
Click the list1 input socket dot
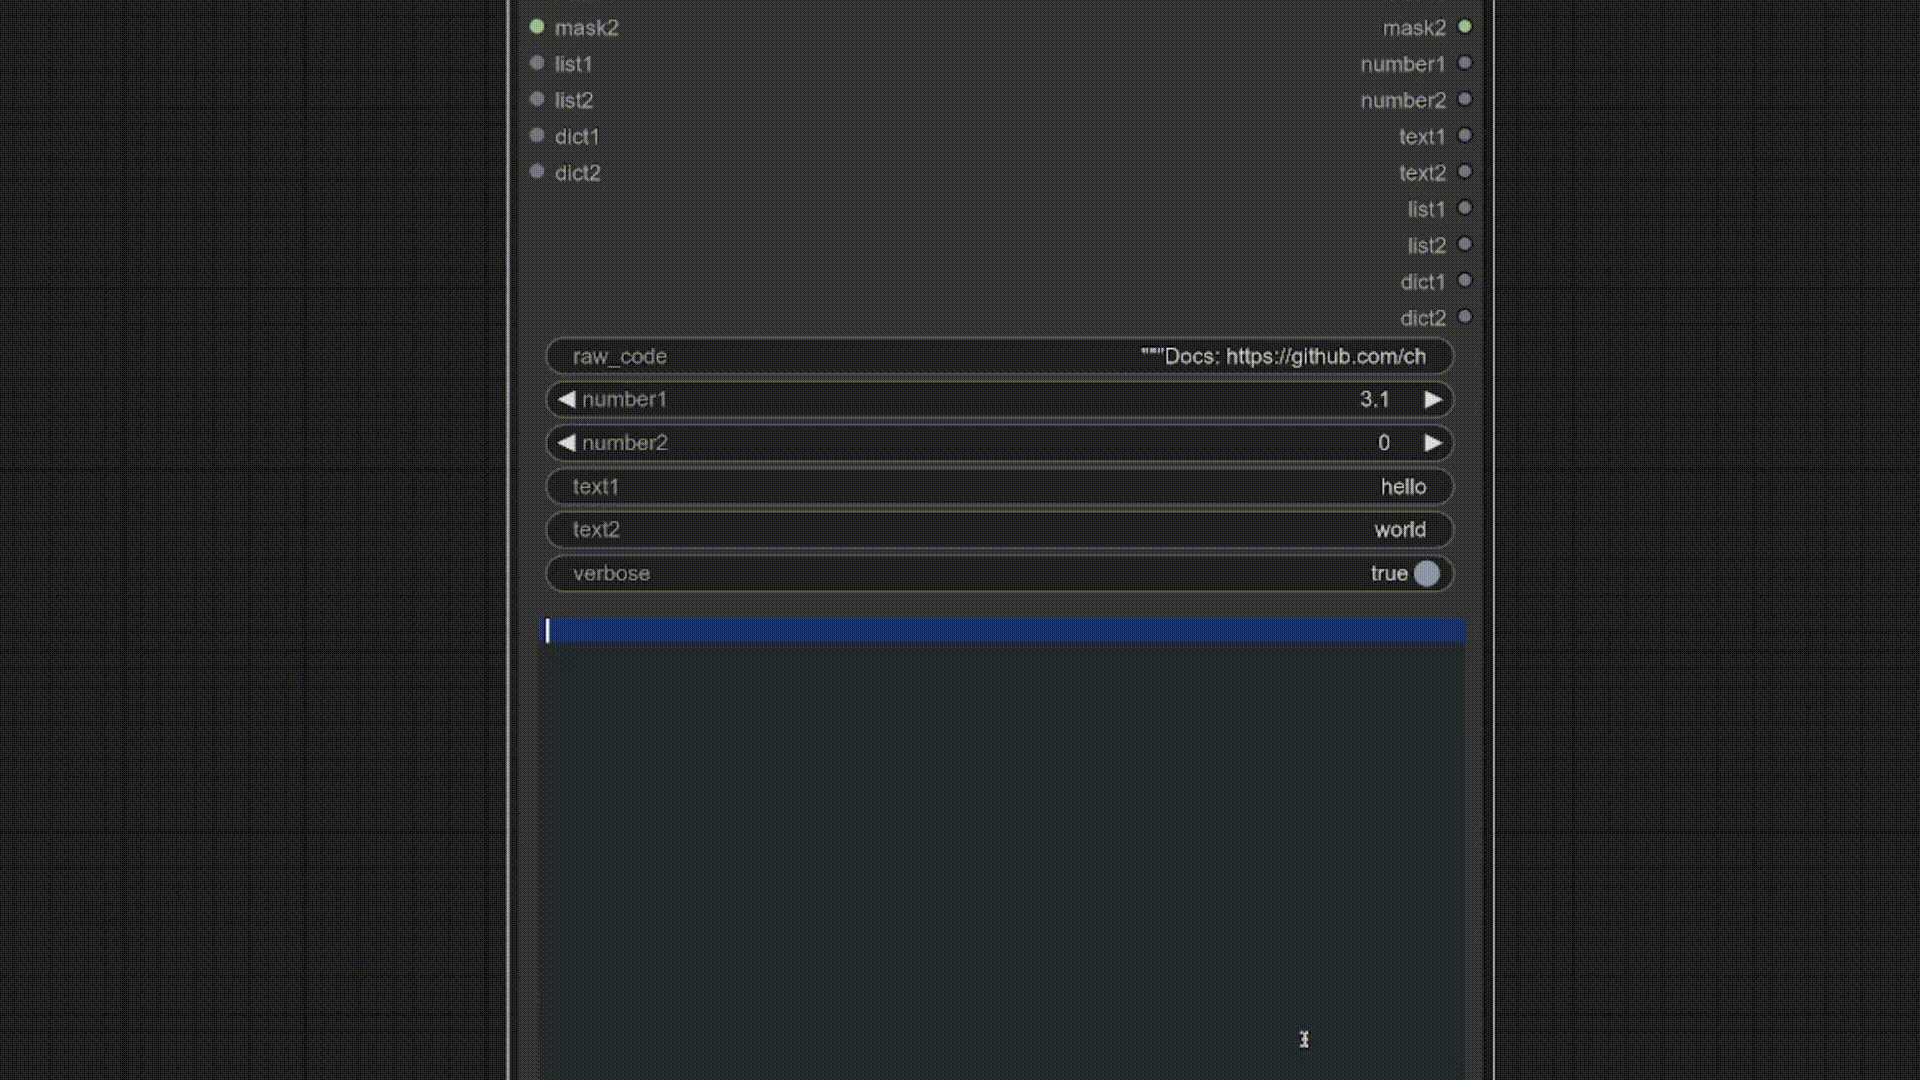tap(537, 63)
